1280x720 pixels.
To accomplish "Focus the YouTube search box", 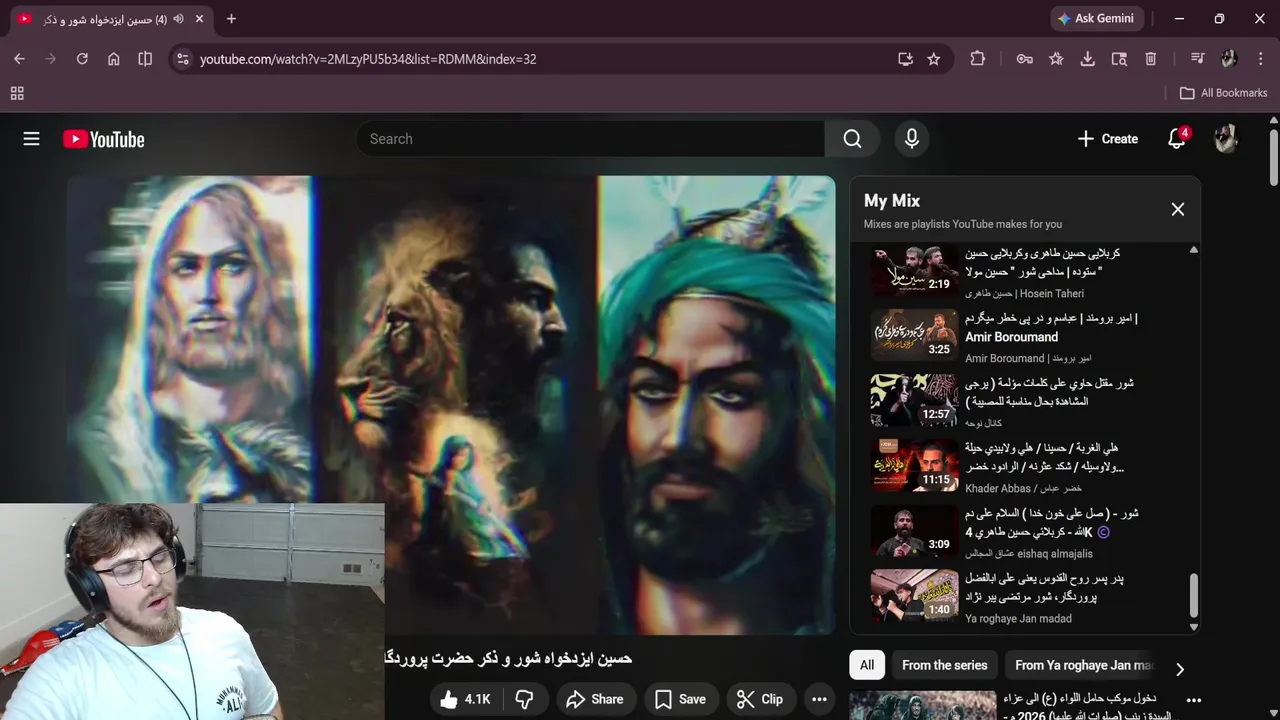I will (x=590, y=139).
